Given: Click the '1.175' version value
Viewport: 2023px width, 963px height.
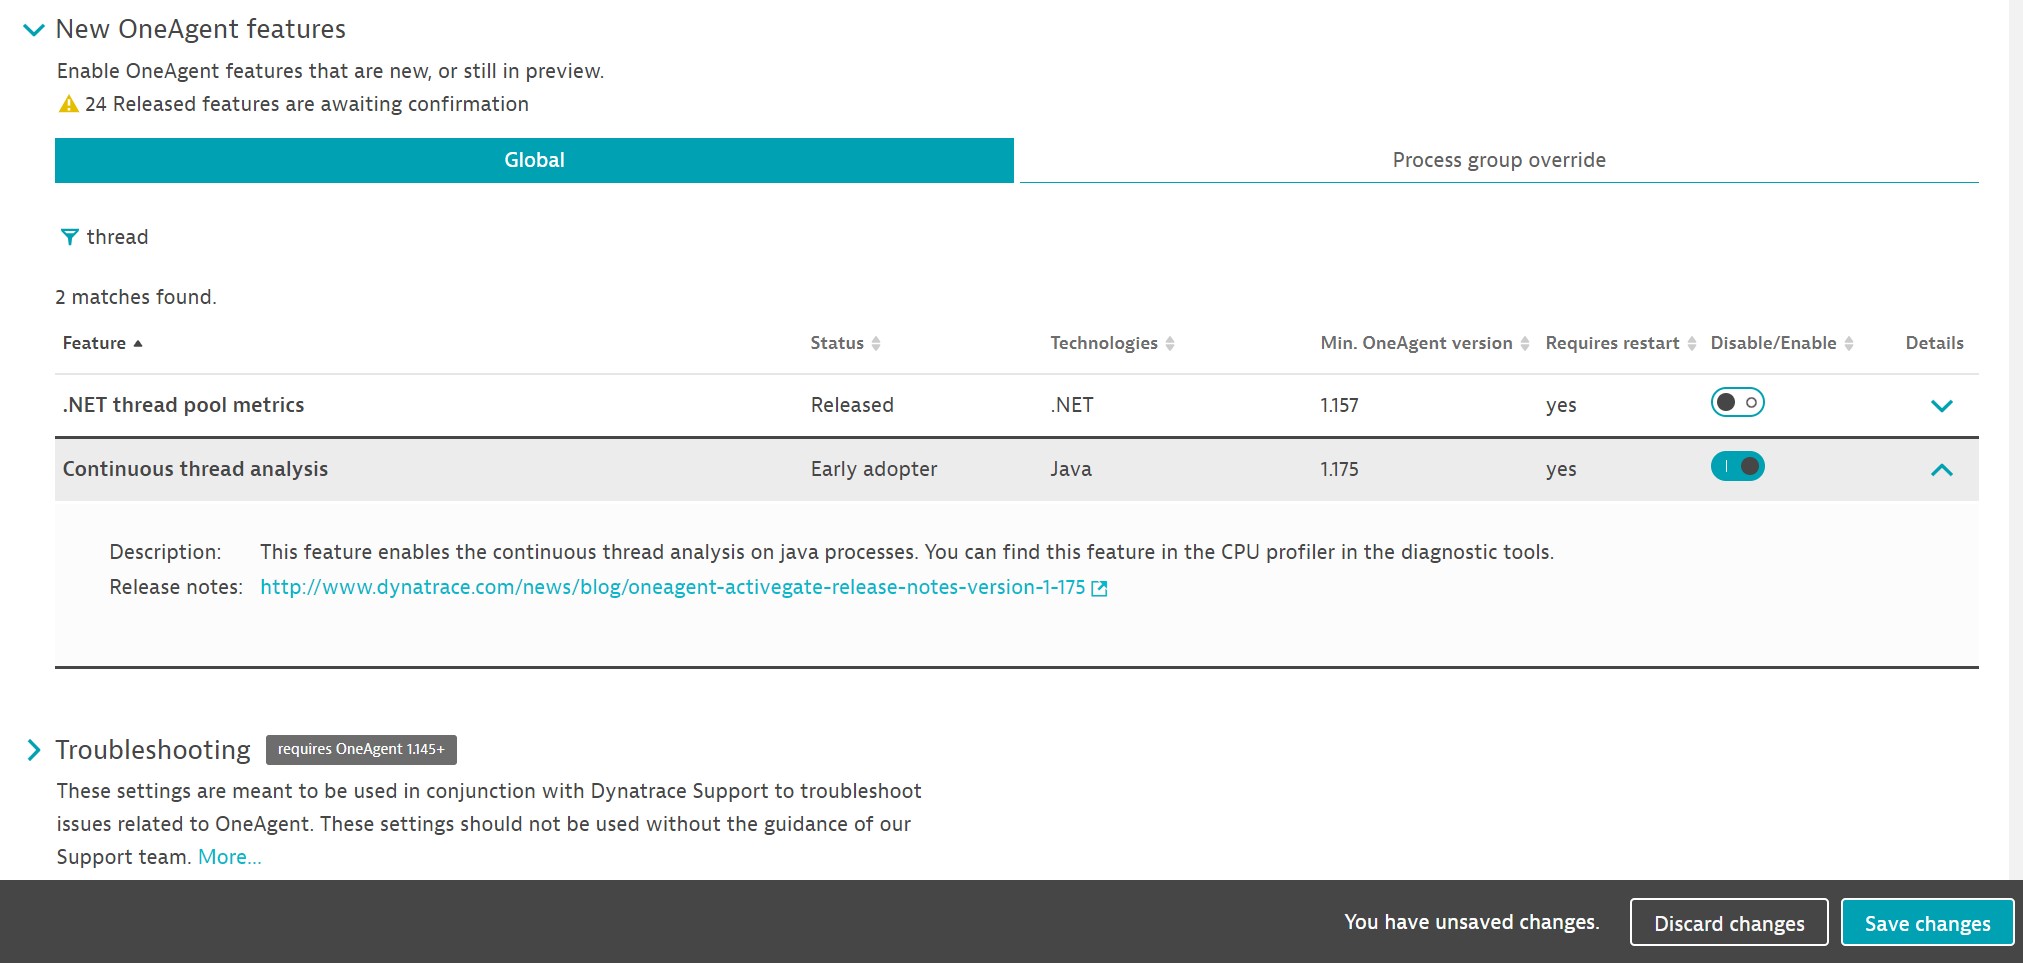Looking at the screenshot, I should pyautogui.click(x=1339, y=469).
